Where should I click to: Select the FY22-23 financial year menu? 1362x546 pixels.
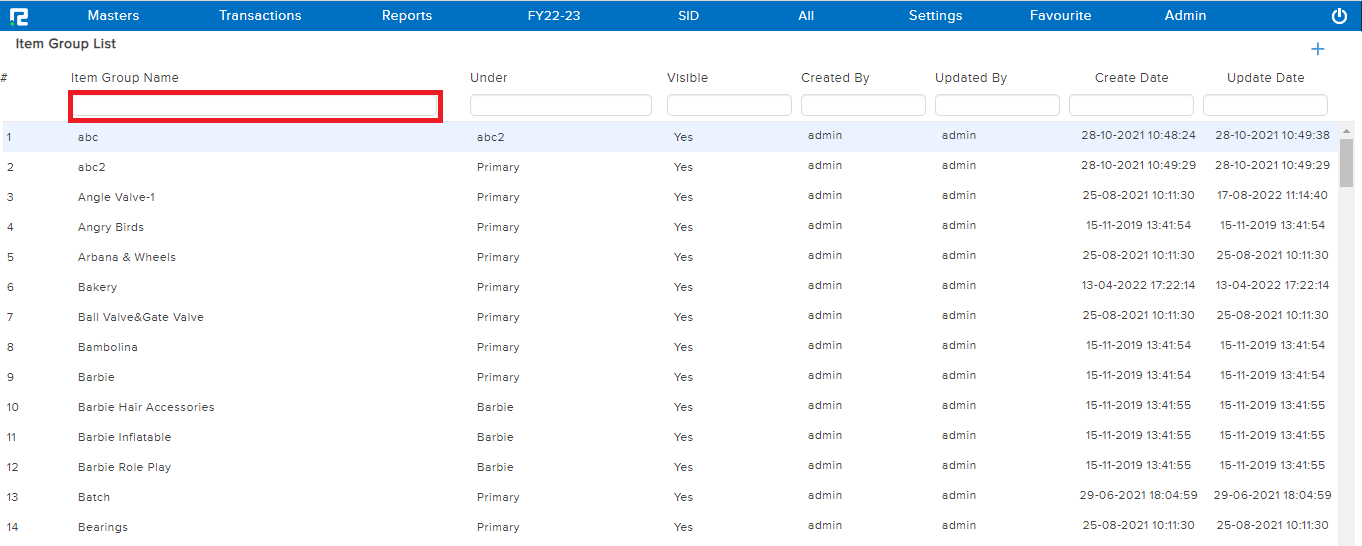click(x=554, y=16)
